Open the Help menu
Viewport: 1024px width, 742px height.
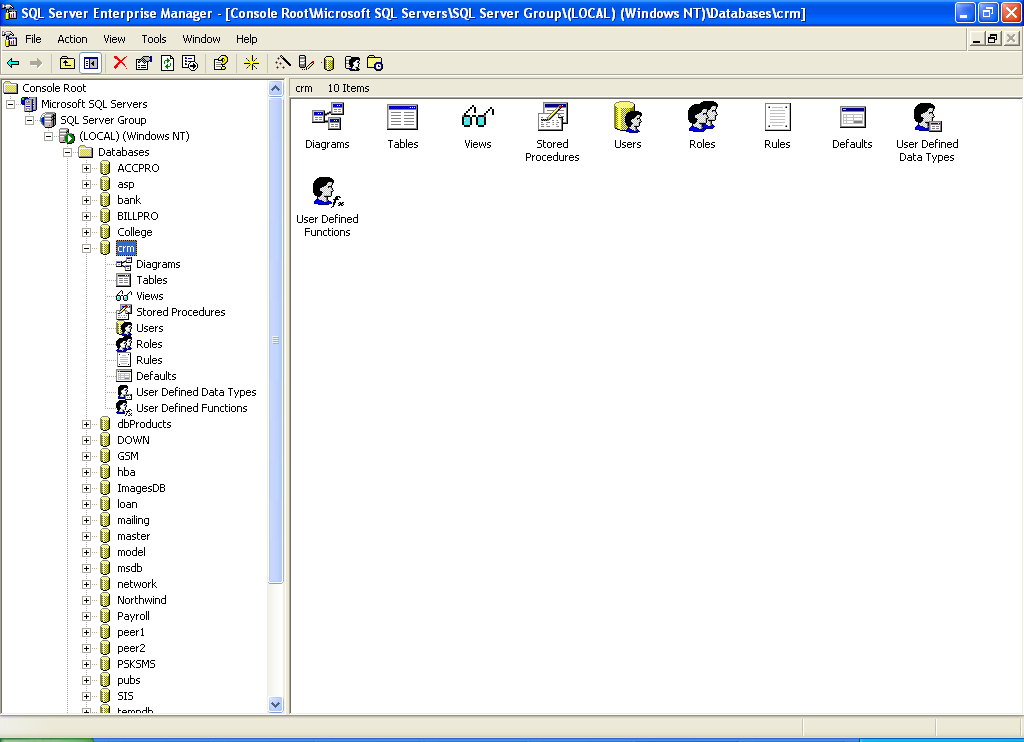pyautogui.click(x=247, y=39)
